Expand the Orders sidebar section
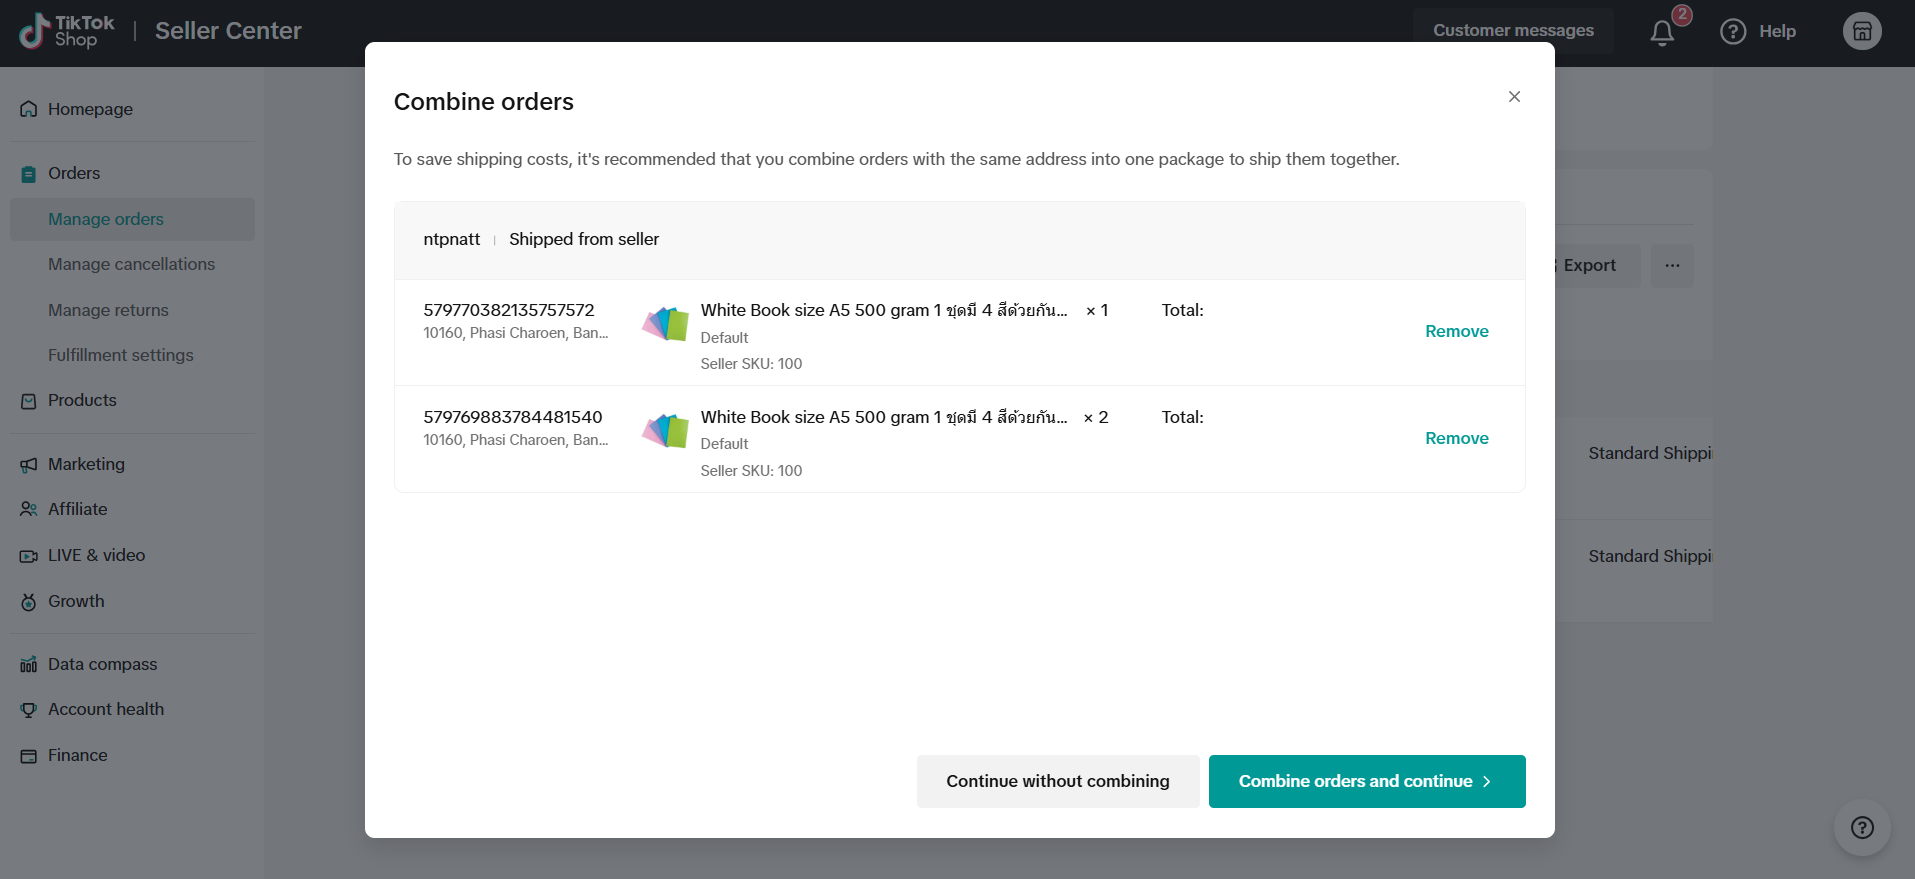This screenshot has height=879, width=1915. [x=74, y=173]
